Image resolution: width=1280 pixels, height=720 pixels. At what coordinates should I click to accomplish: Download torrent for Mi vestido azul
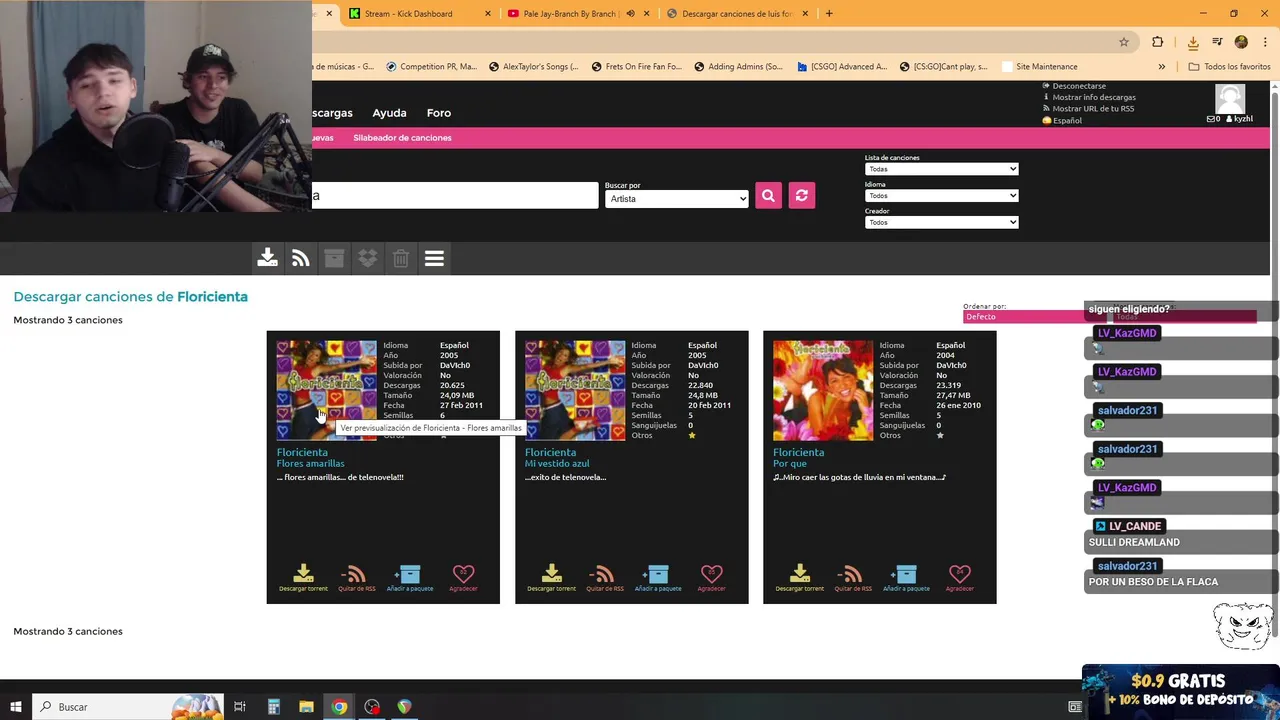[551, 577]
